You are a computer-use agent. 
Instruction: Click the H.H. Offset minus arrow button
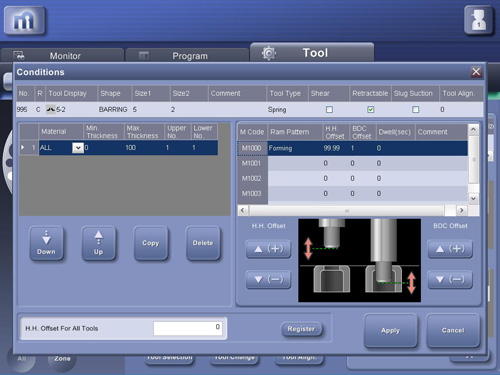tap(268, 279)
